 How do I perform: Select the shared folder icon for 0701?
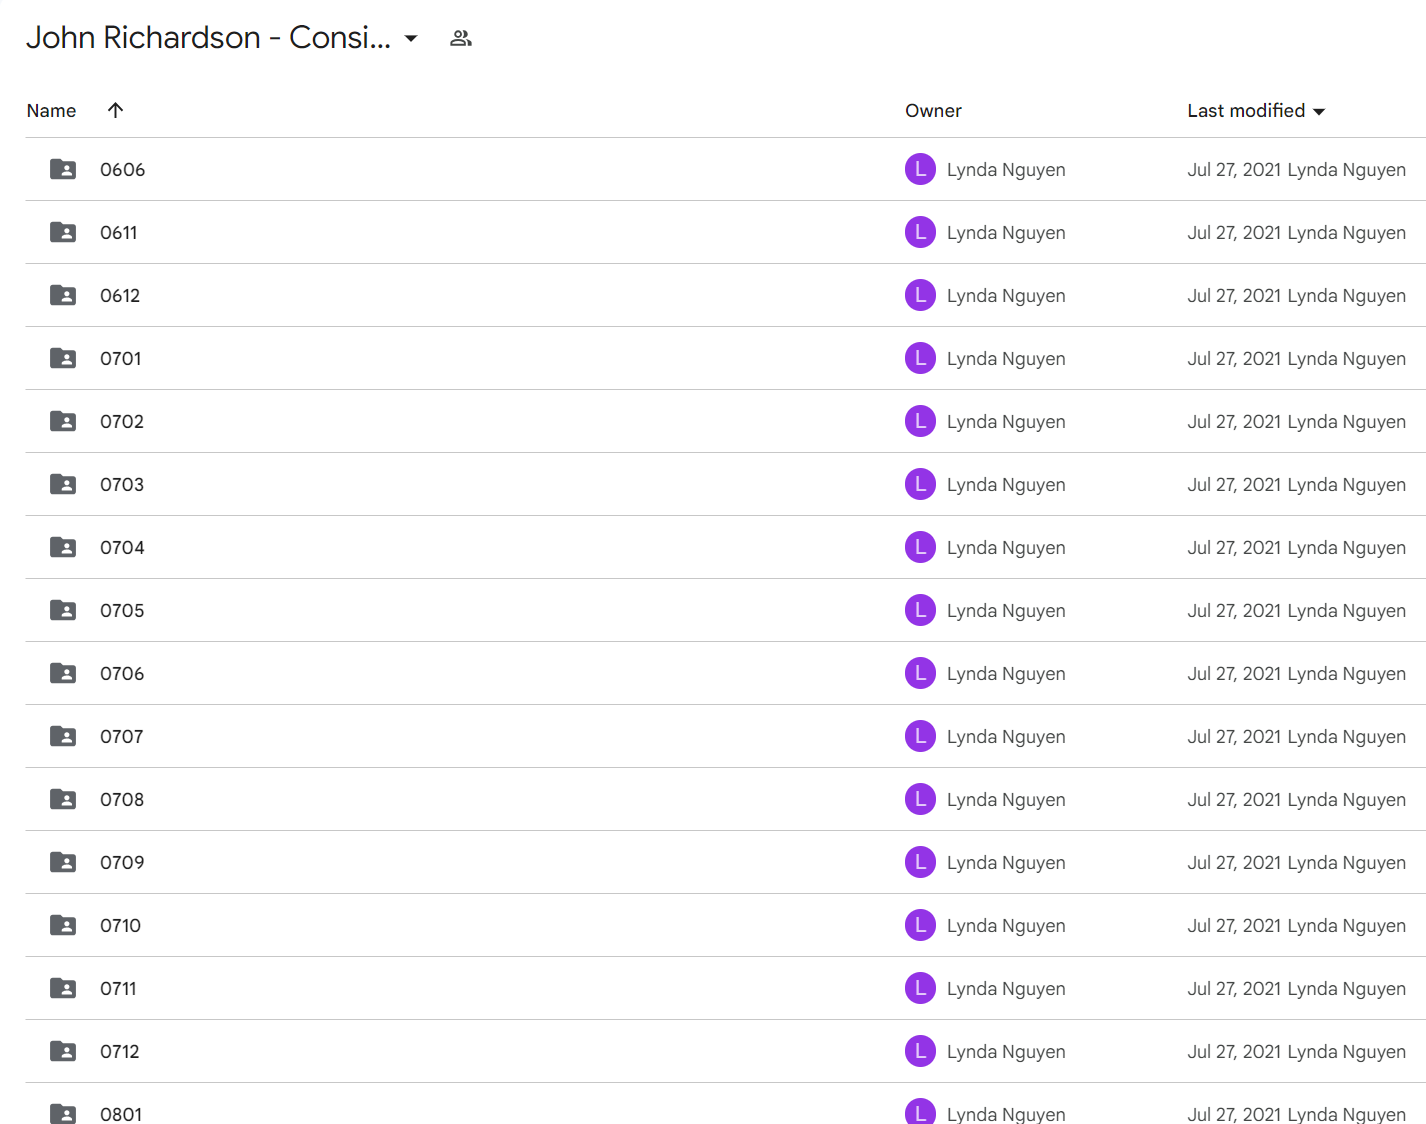[63, 358]
